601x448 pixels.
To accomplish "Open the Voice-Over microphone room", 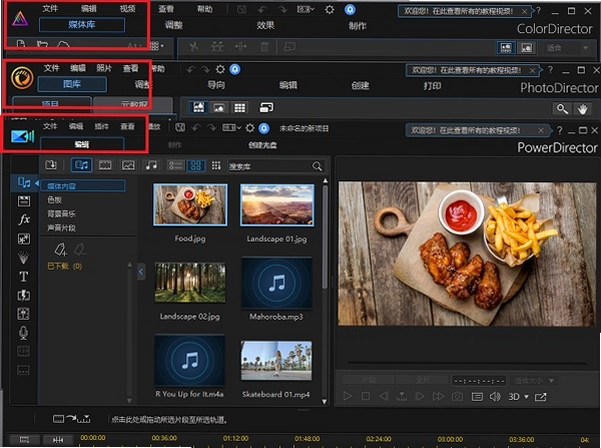I will coord(23,333).
